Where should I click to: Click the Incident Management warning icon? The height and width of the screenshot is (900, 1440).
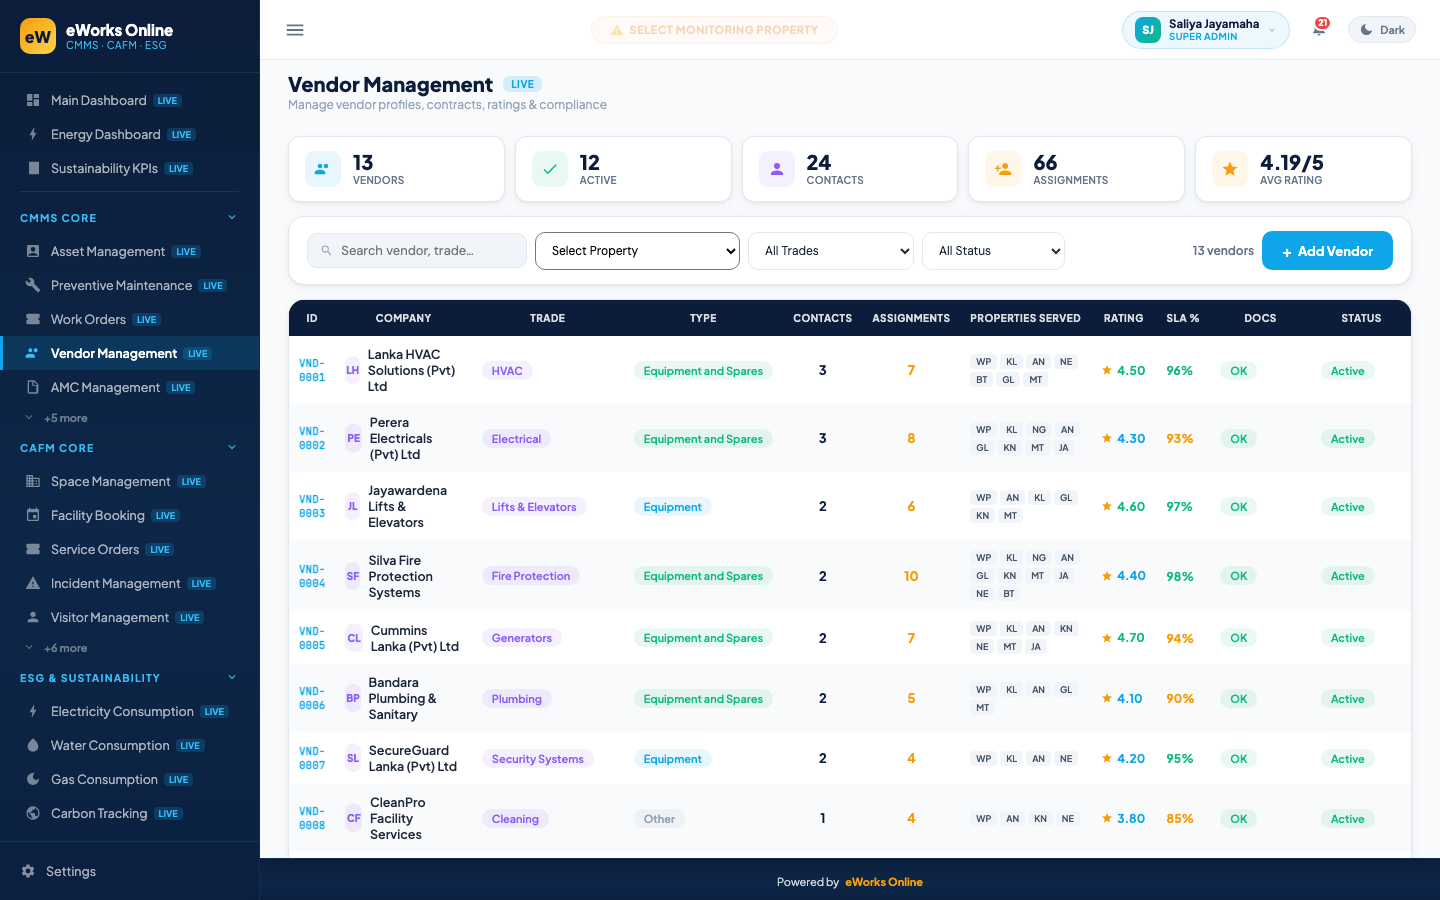click(33, 583)
